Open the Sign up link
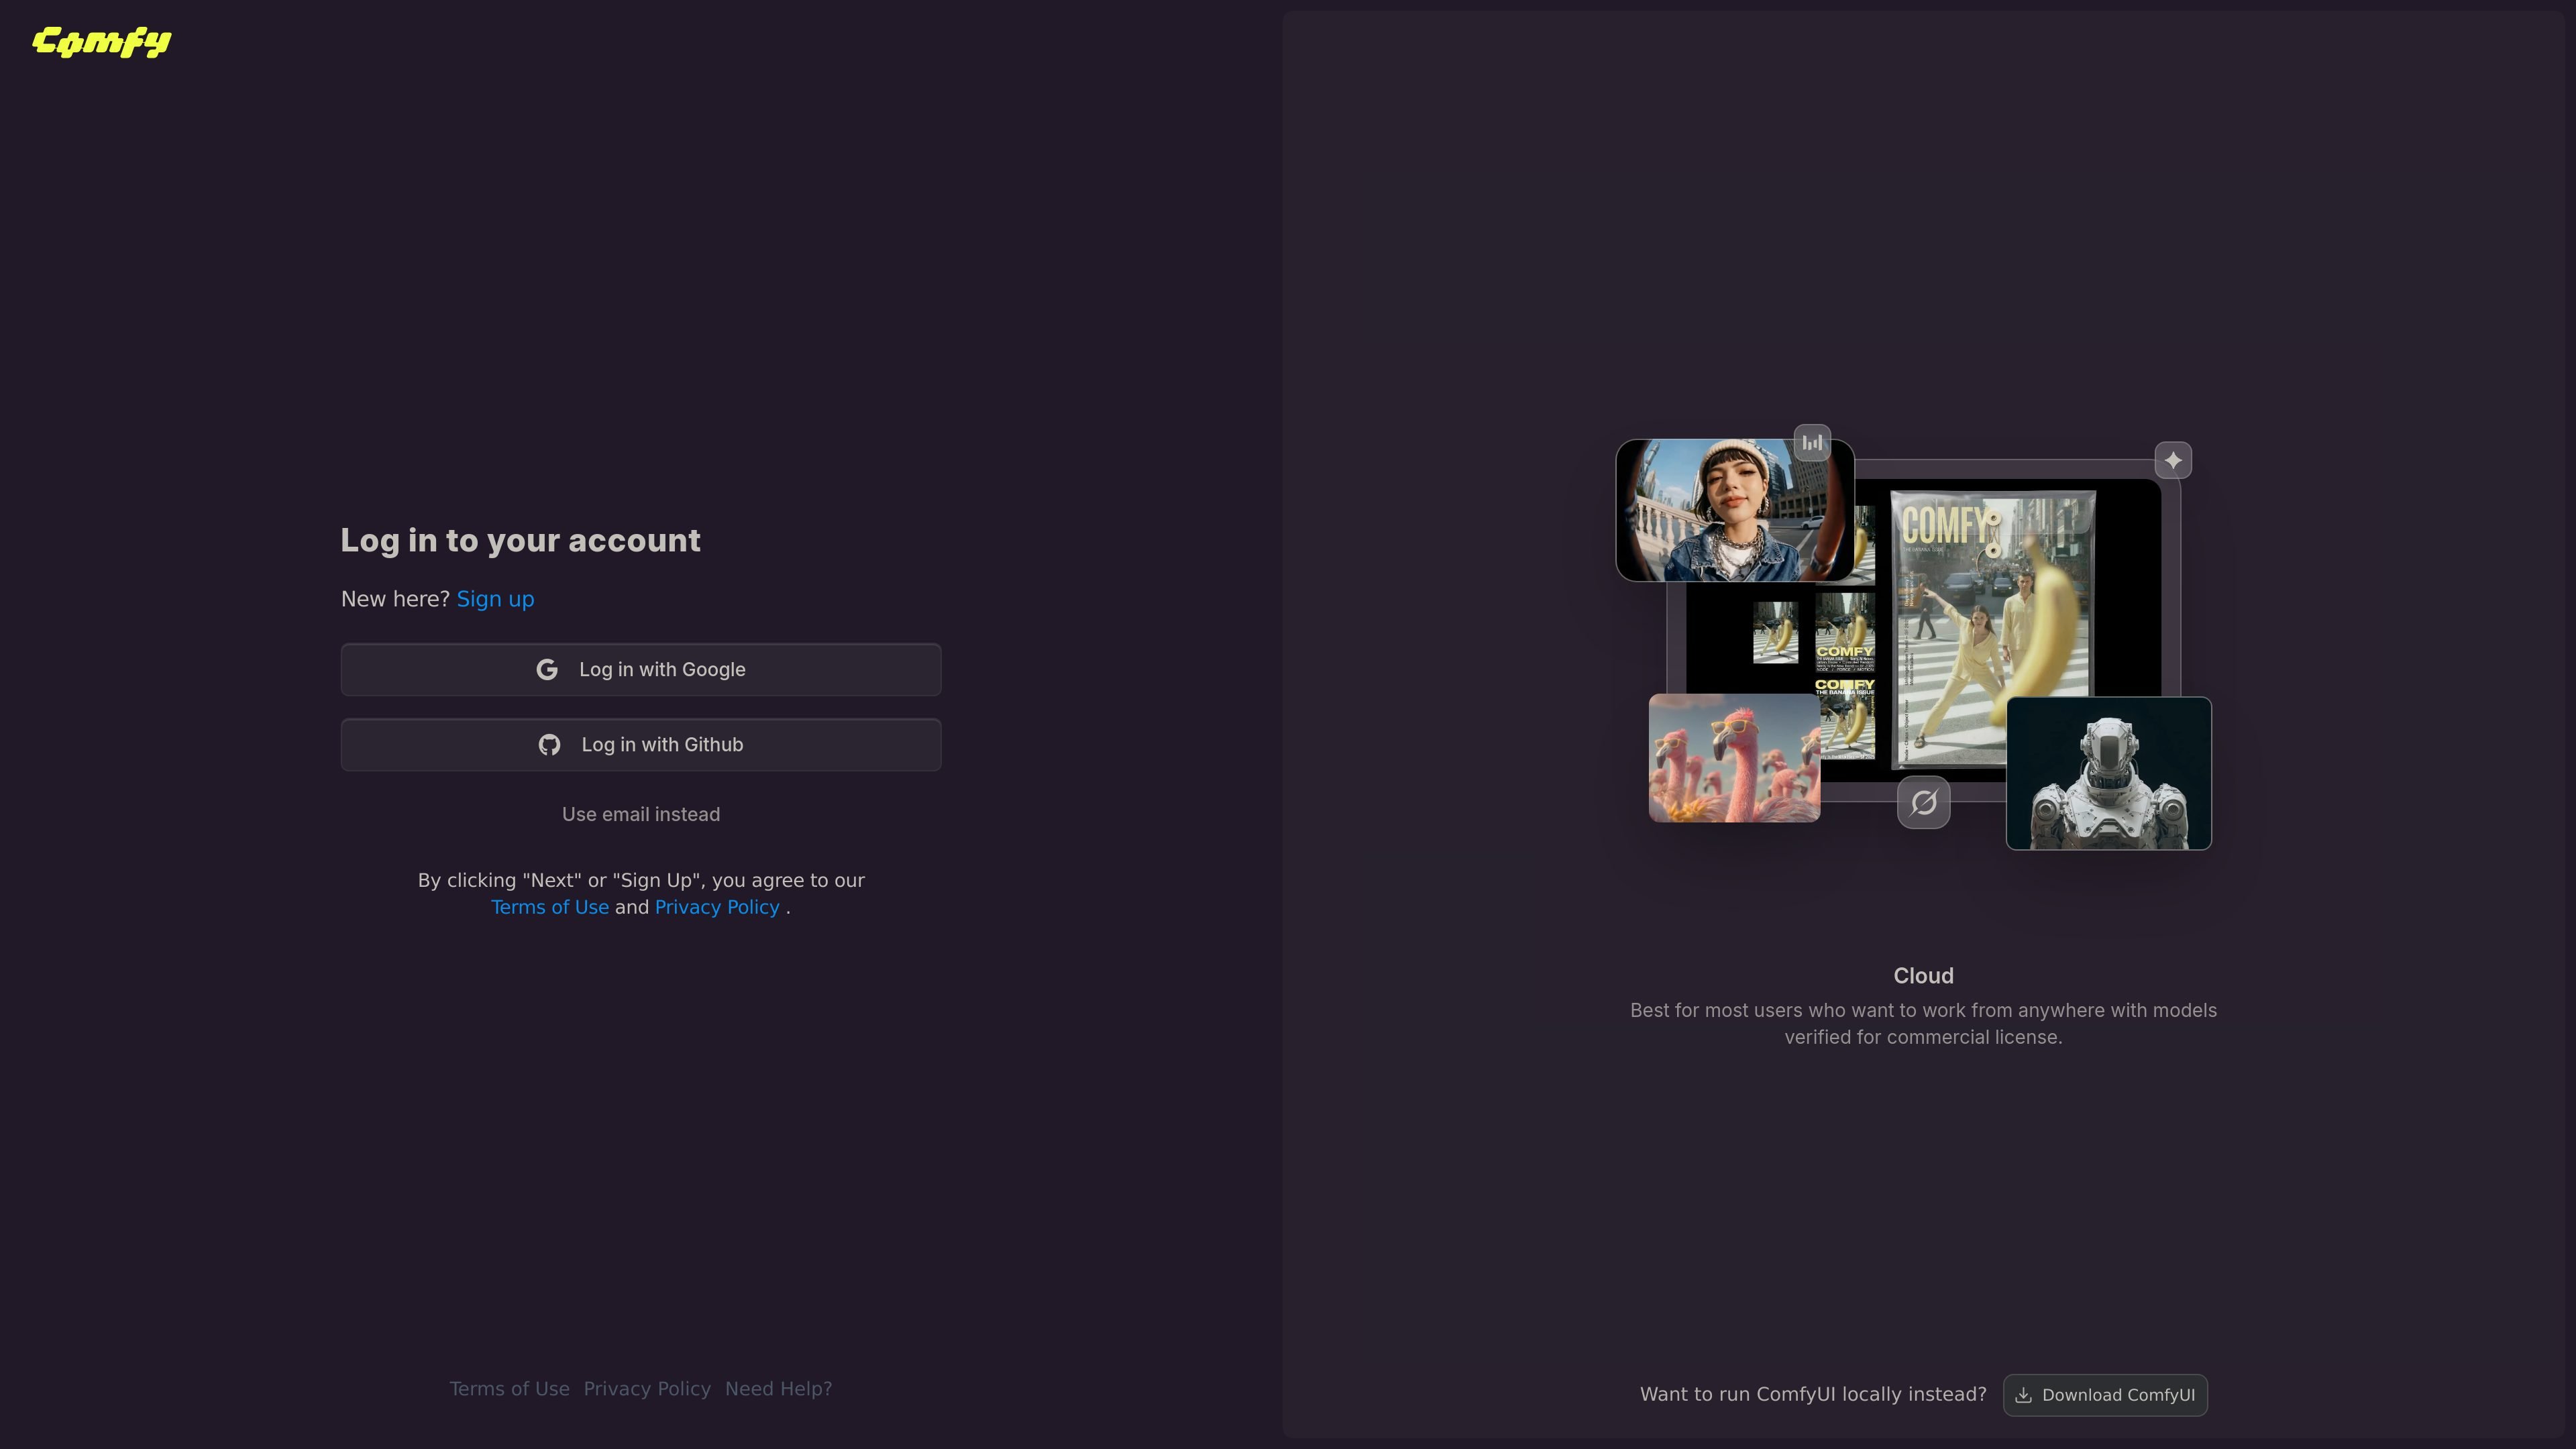Screen dimensions: 2576x1449 click(495, 599)
